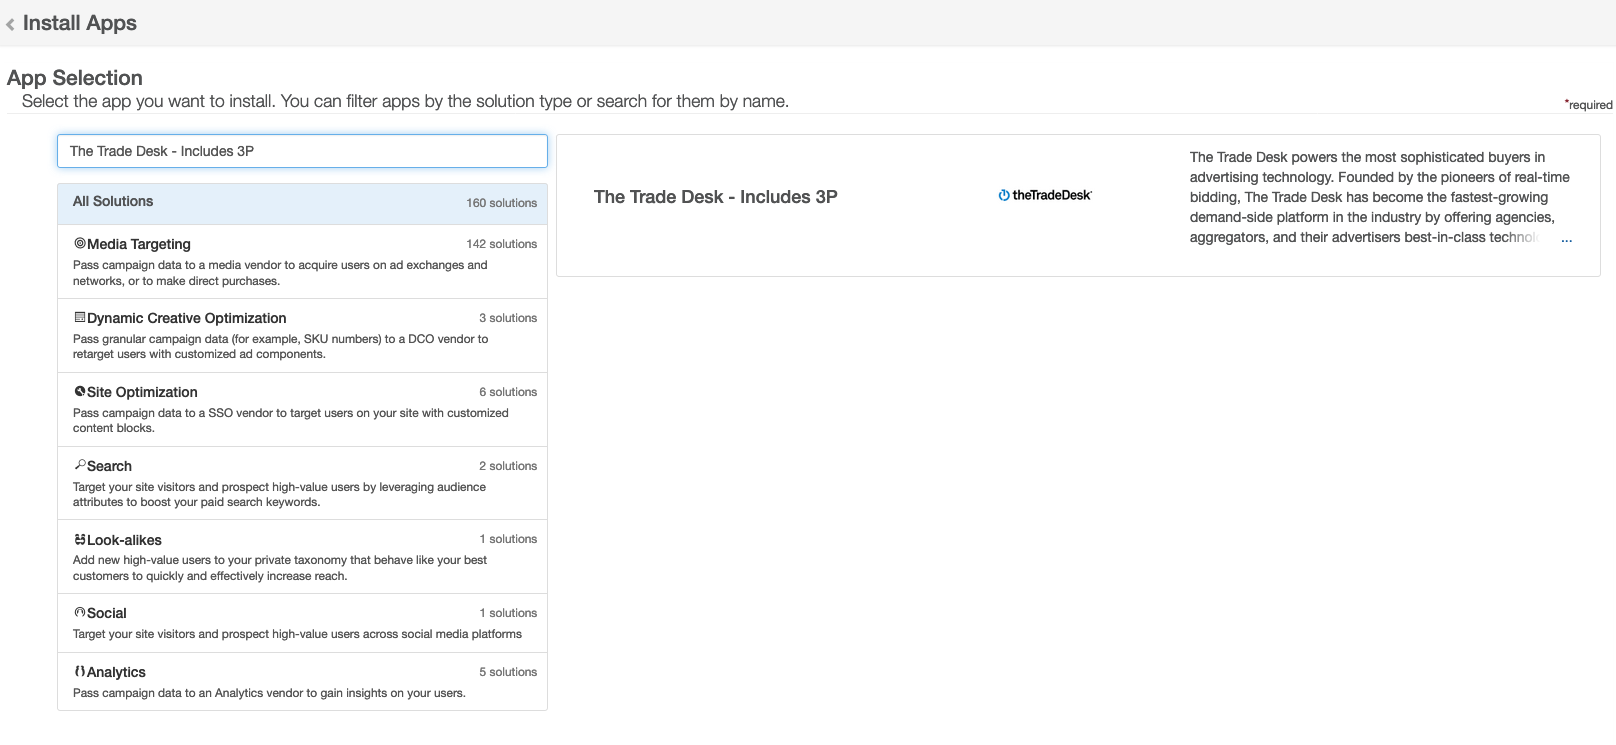
Task: Select the Social solution category
Action: pos(302,623)
